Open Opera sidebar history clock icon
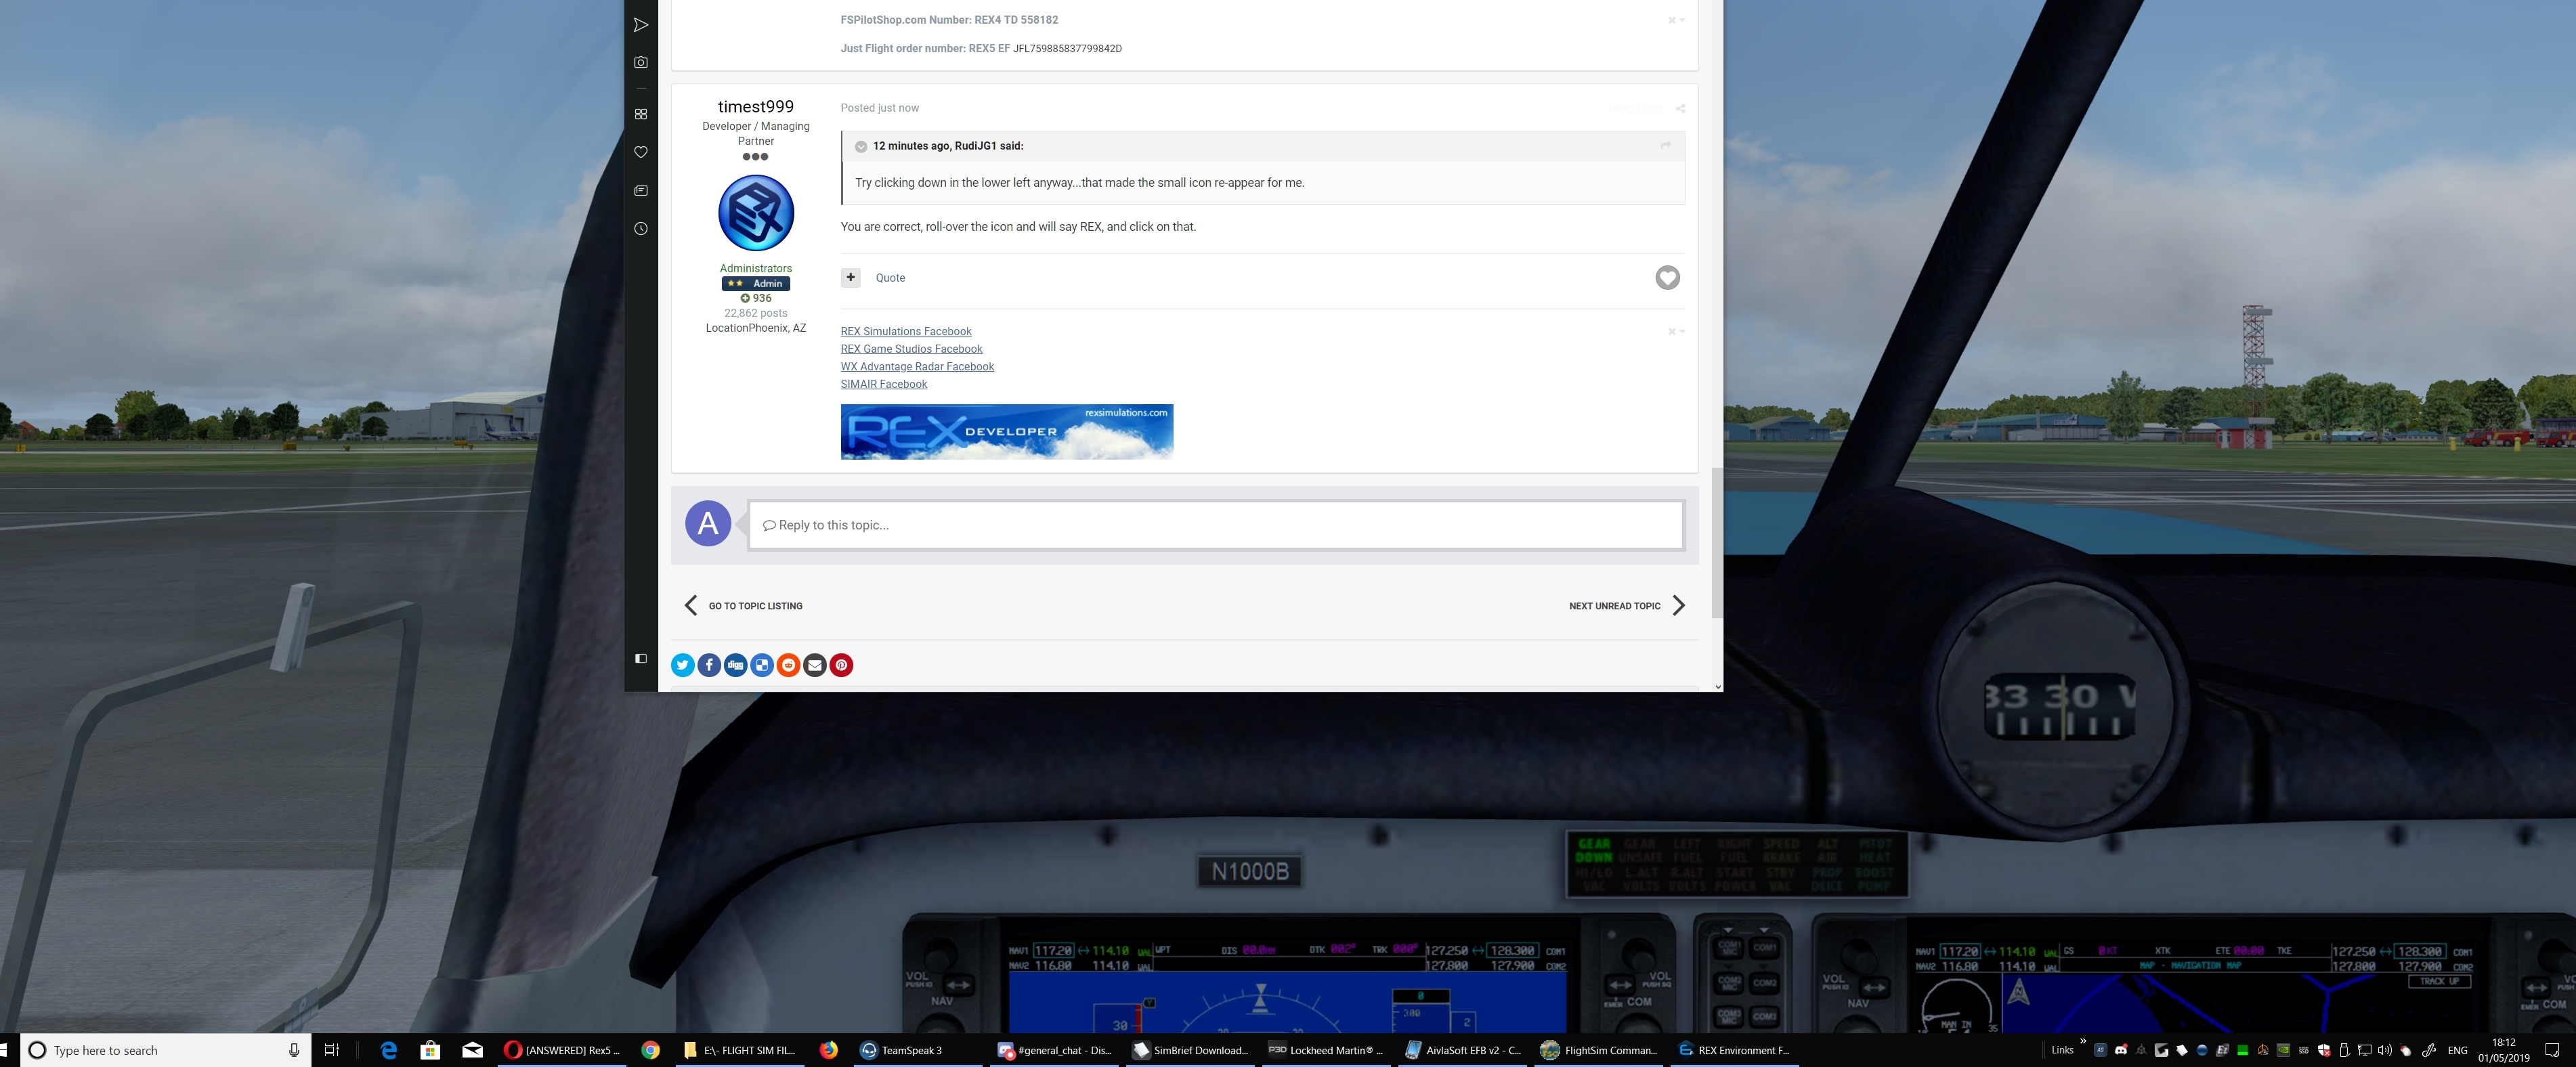This screenshot has width=2576, height=1067. pos(641,229)
